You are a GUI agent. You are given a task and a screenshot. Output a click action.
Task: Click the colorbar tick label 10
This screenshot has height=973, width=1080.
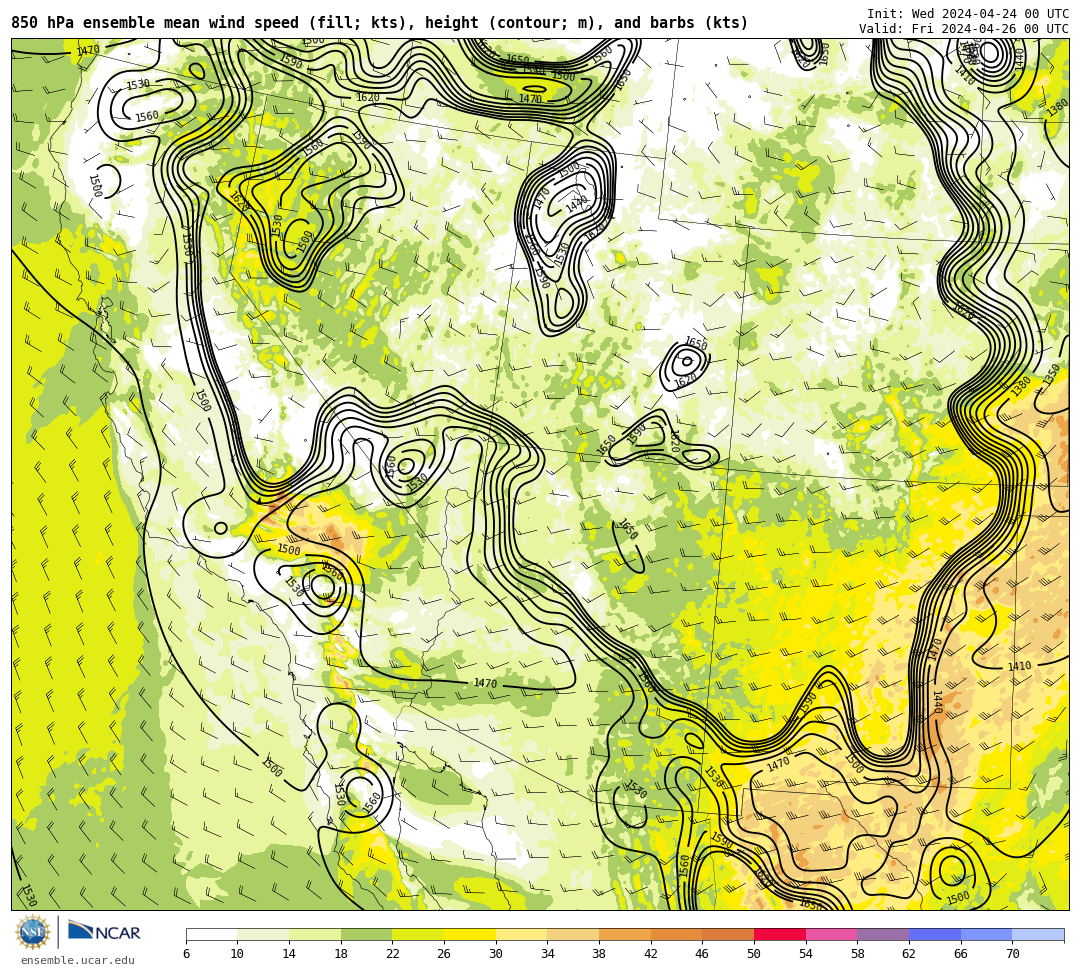238,954
